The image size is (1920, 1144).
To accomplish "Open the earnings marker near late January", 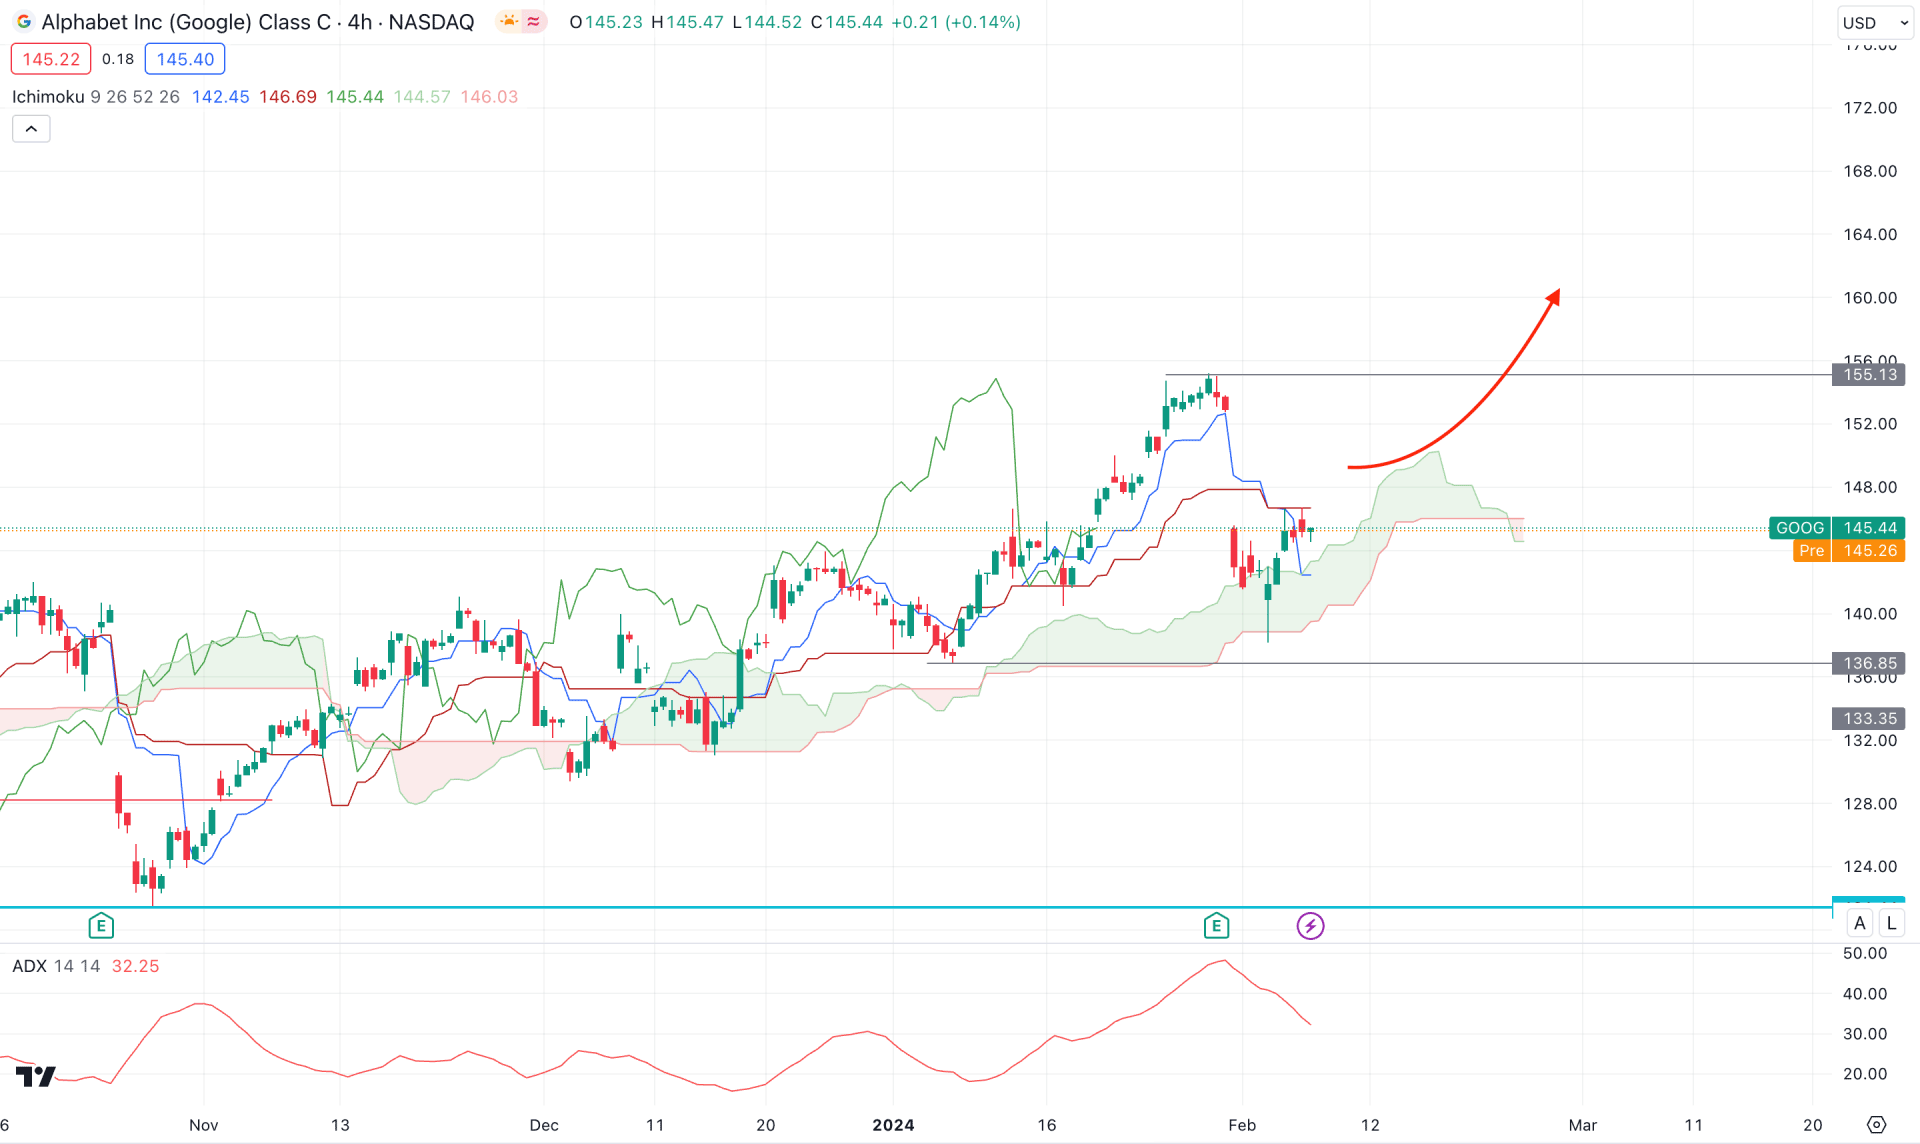I will click(1216, 926).
